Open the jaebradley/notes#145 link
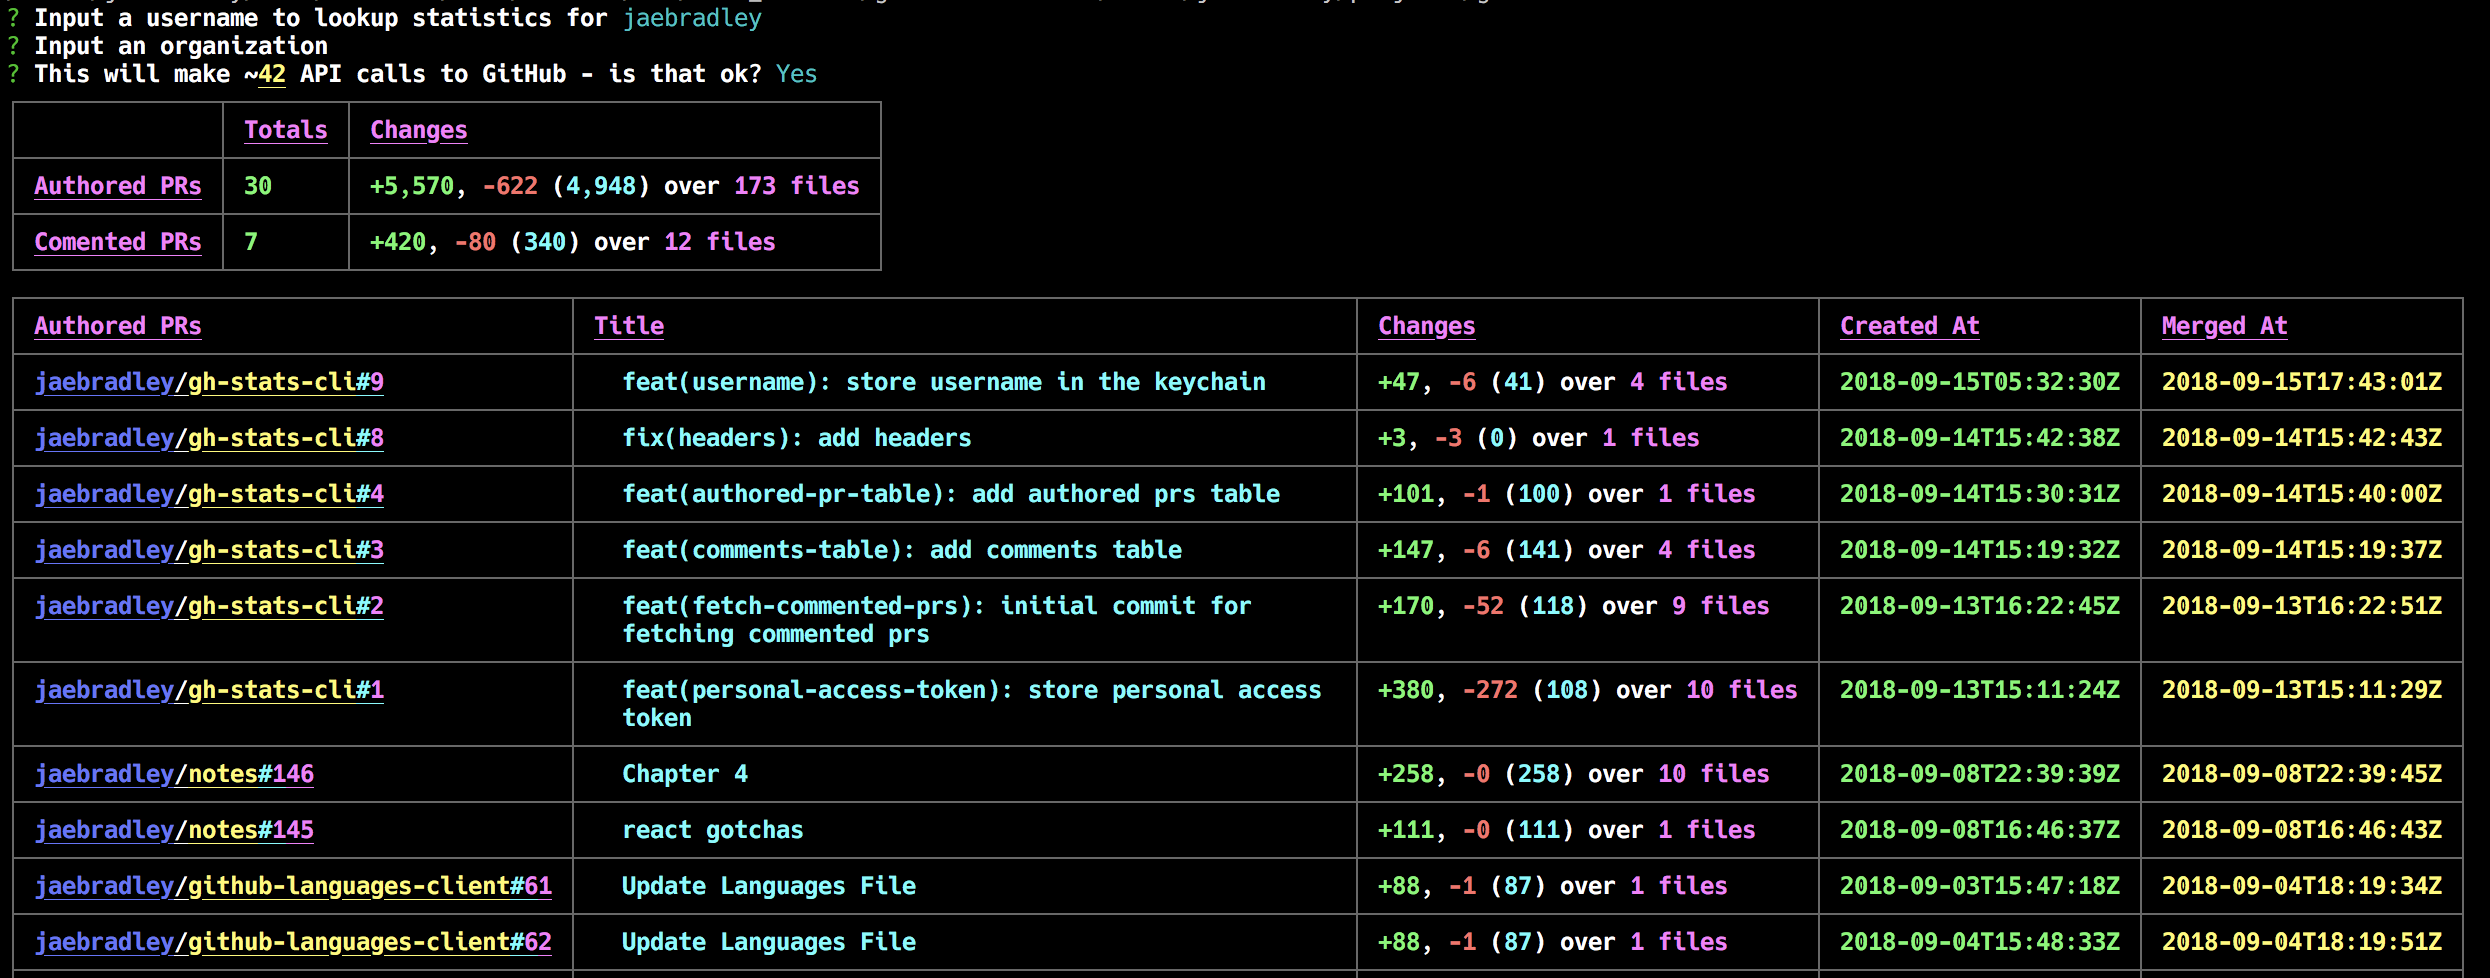 [174, 830]
